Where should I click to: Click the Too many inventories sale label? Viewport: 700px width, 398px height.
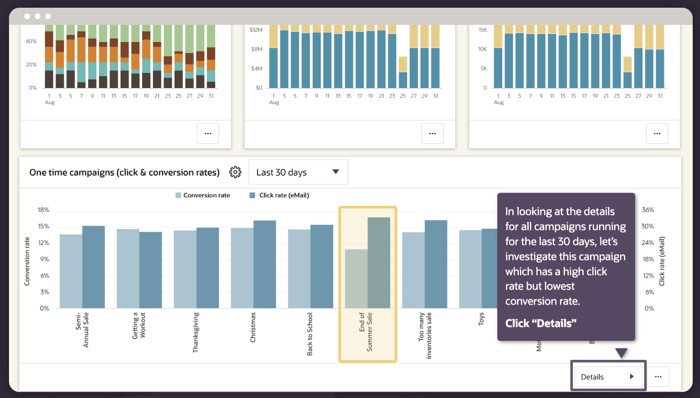[x=425, y=336]
